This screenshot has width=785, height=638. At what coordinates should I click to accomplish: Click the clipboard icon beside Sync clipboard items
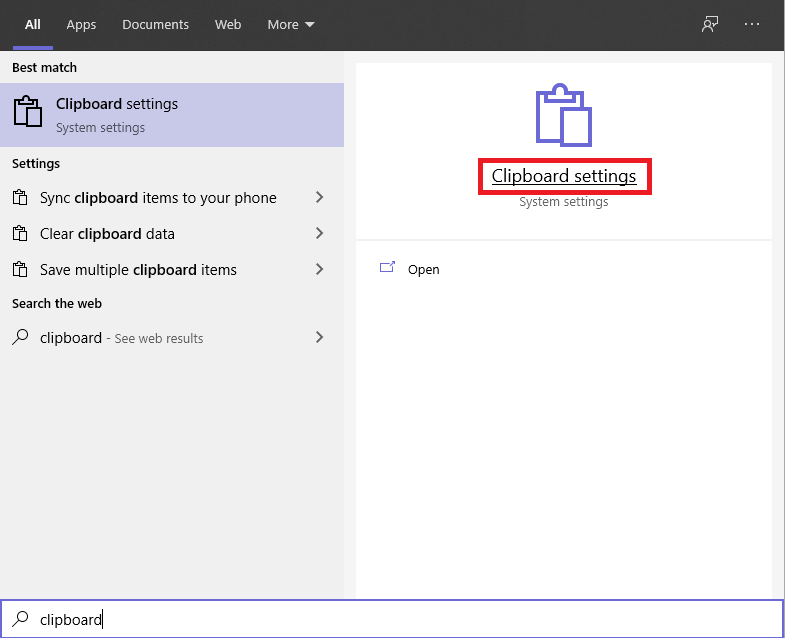(20, 197)
